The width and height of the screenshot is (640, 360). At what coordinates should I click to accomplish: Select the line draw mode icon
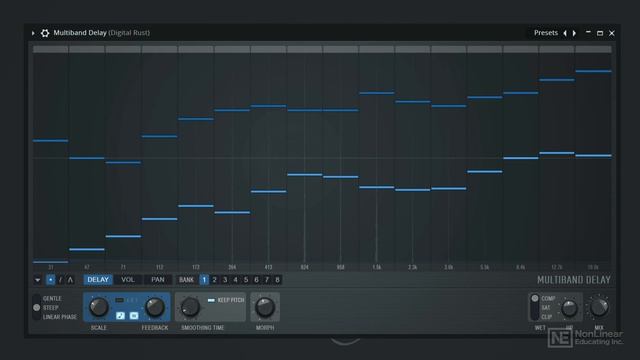[60, 280]
